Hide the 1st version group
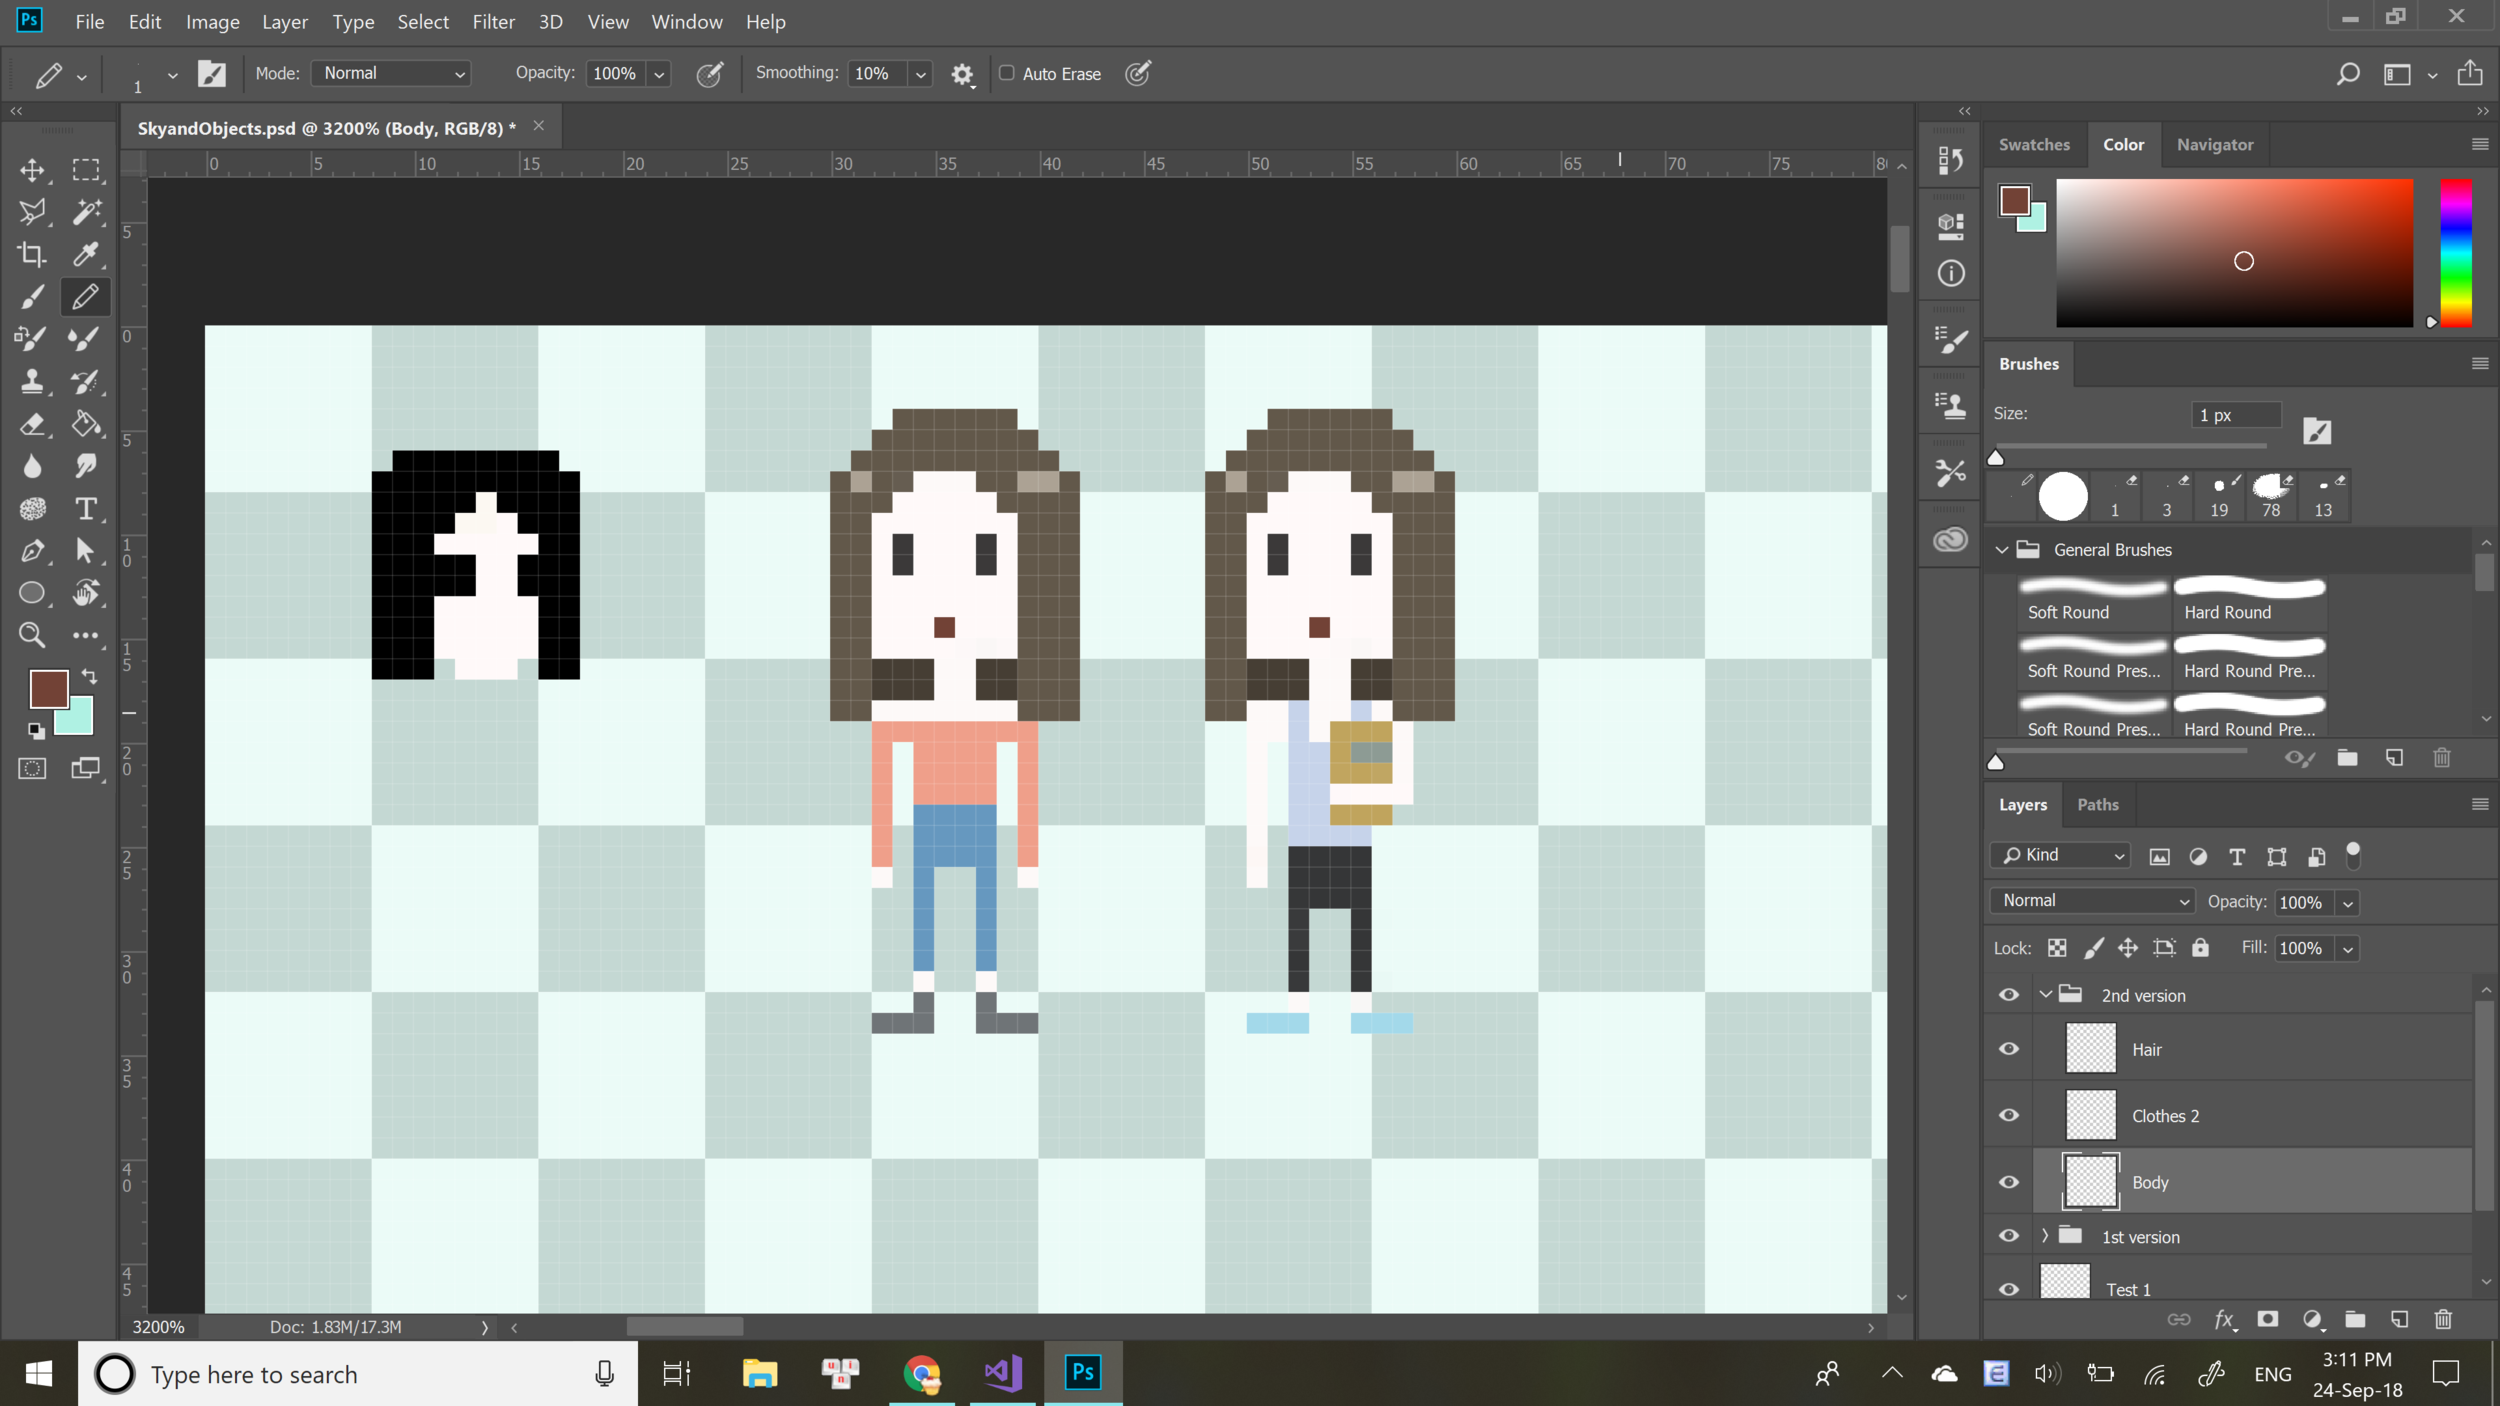 (x=2009, y=1236)
